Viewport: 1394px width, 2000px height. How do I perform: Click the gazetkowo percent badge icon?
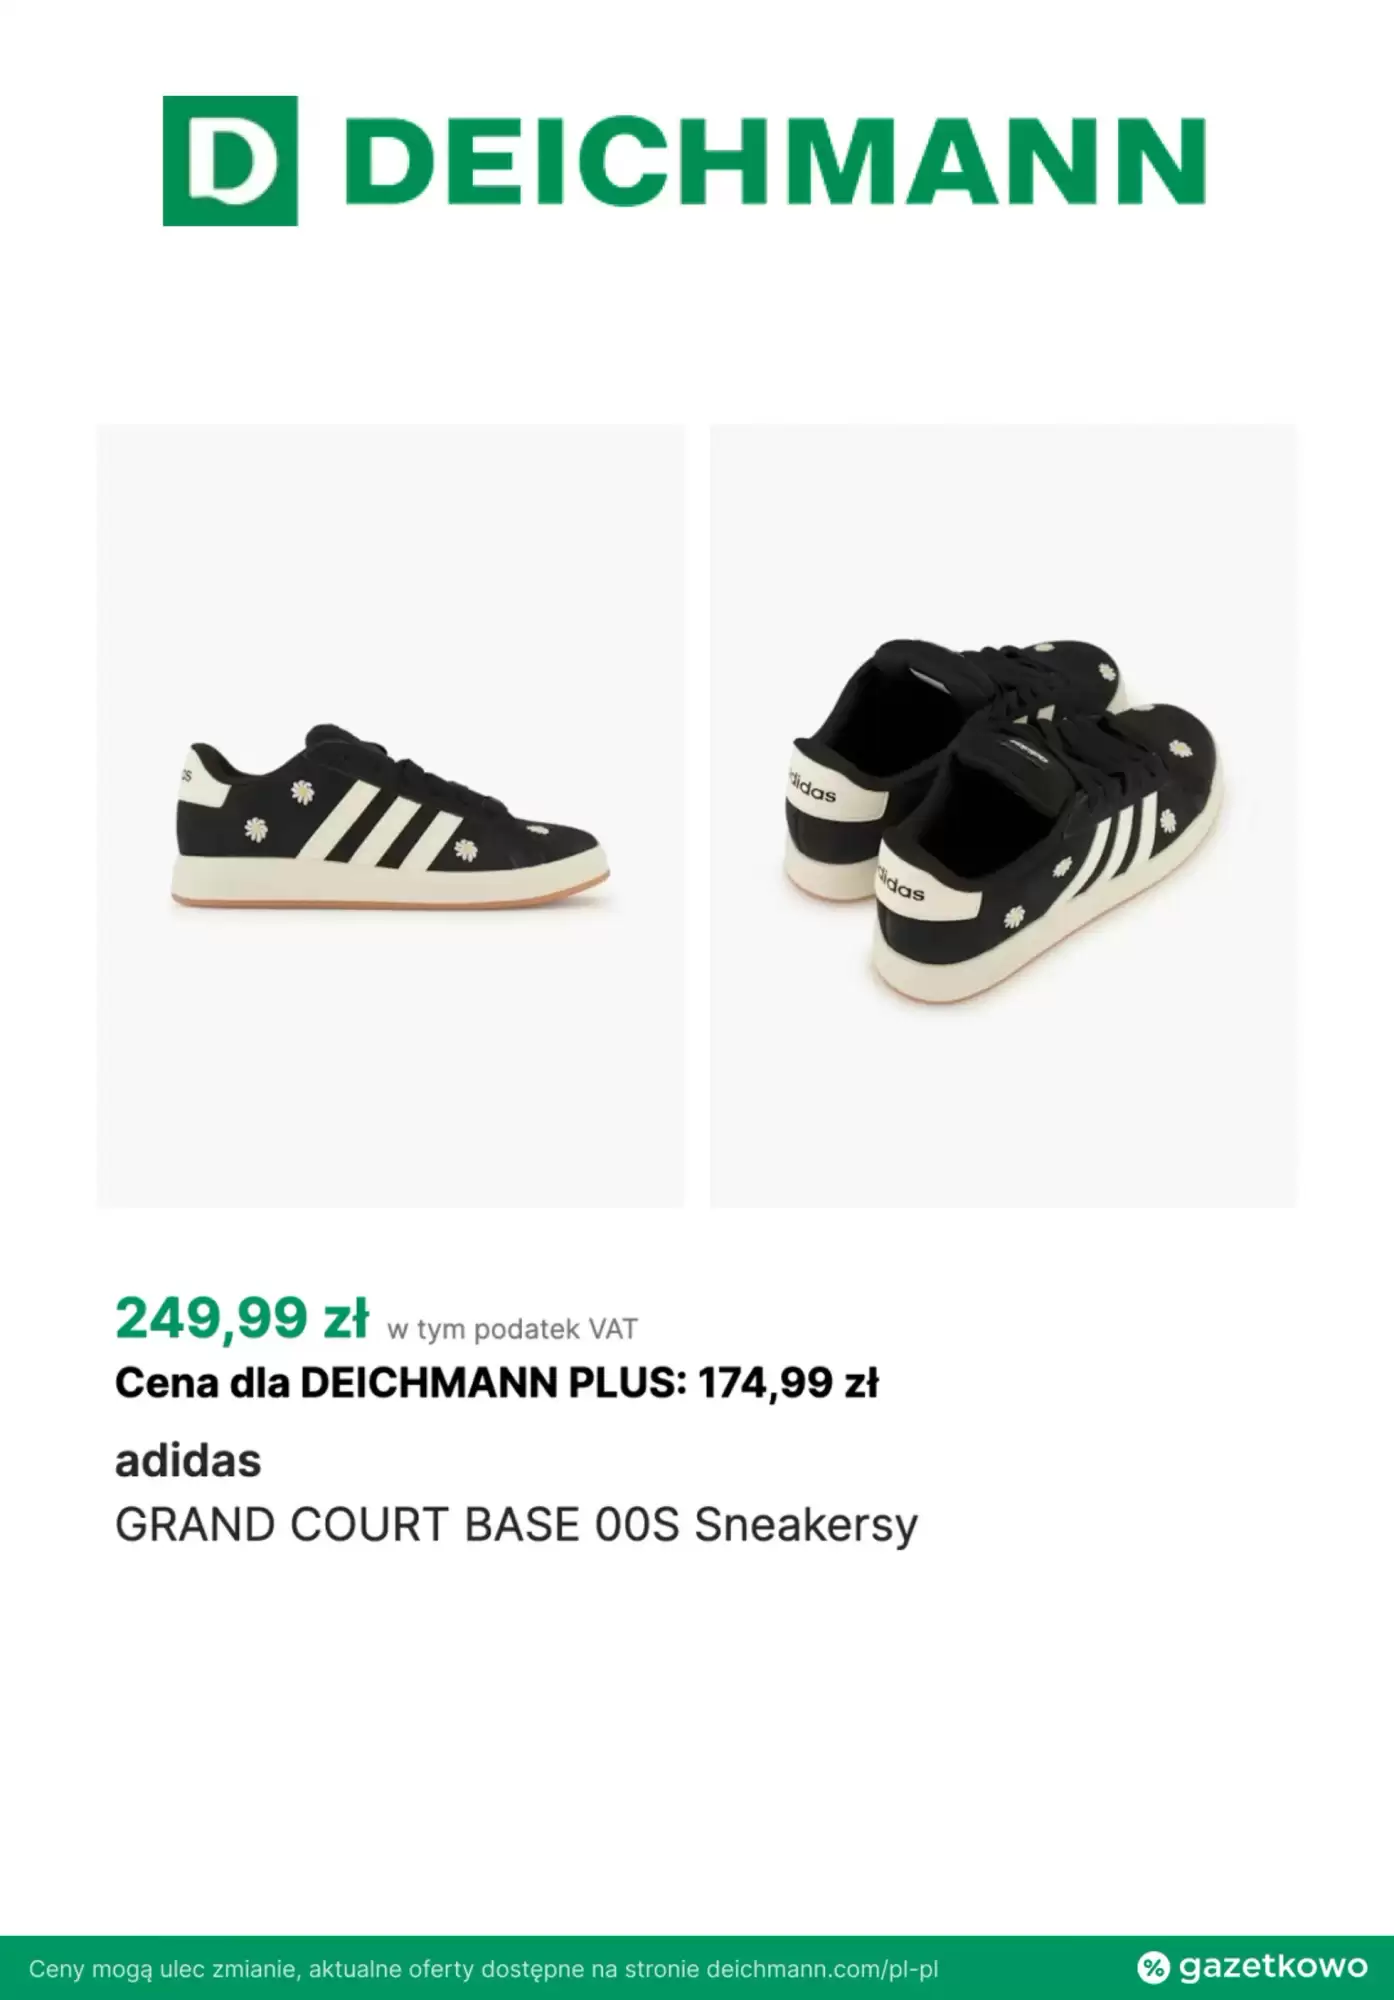click(x=1153, y=1967)
